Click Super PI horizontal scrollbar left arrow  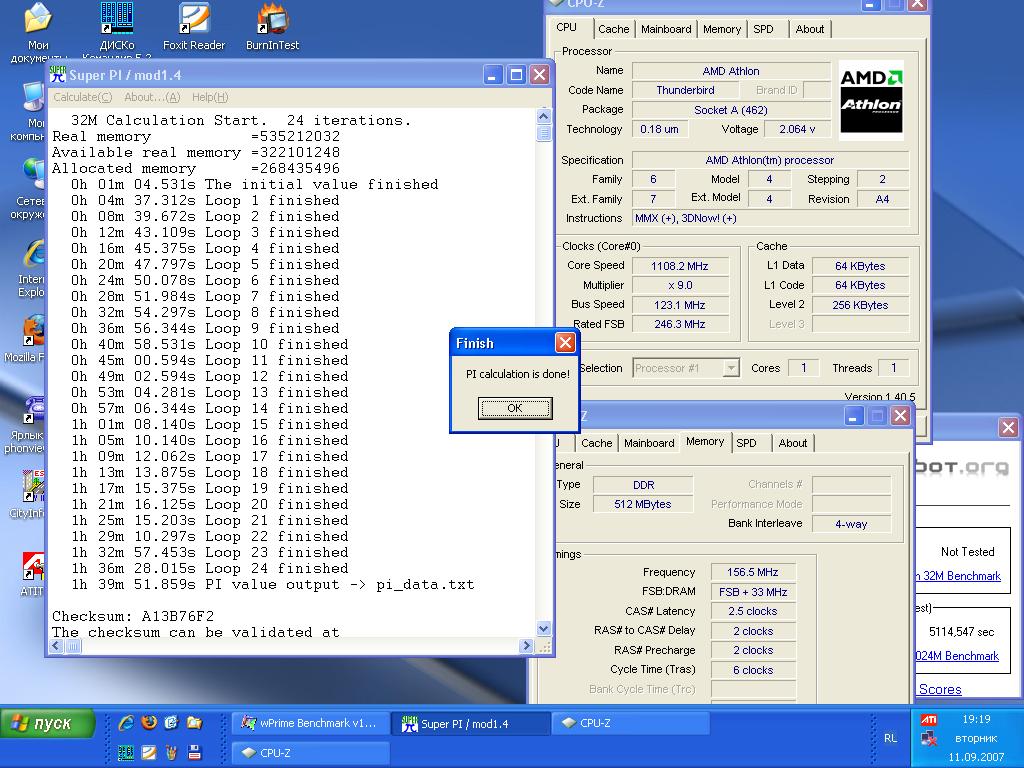pos(56,646)
